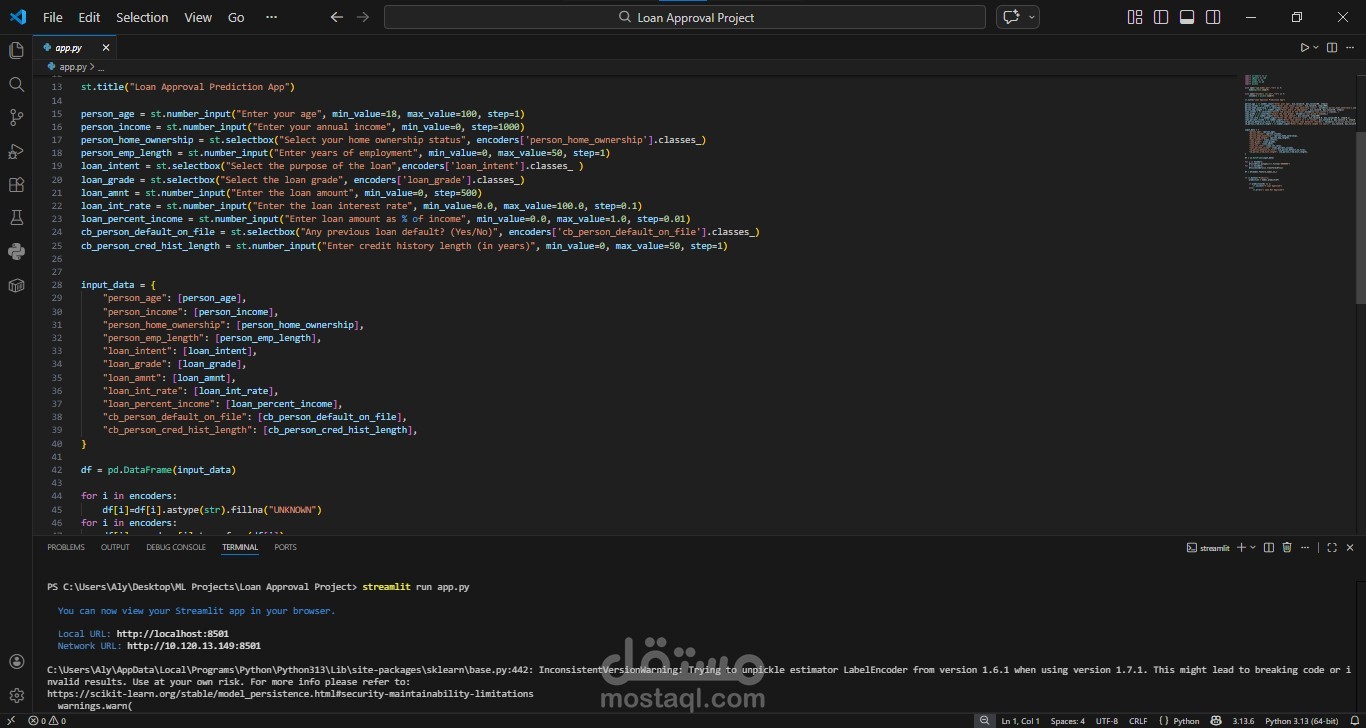Image resolution: width=1366 pixels, height=728 pixels.
Task: Open the Selection menu
Action: tap(142, 17)
